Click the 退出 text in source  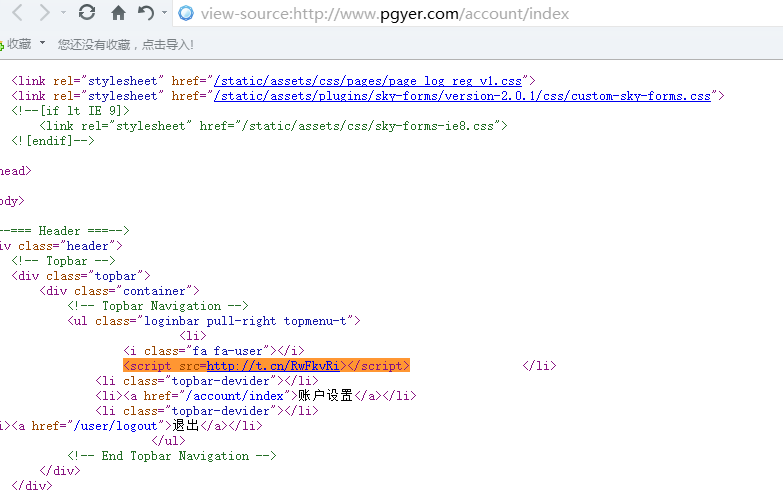pyautogui.click(x=186, y=426)
